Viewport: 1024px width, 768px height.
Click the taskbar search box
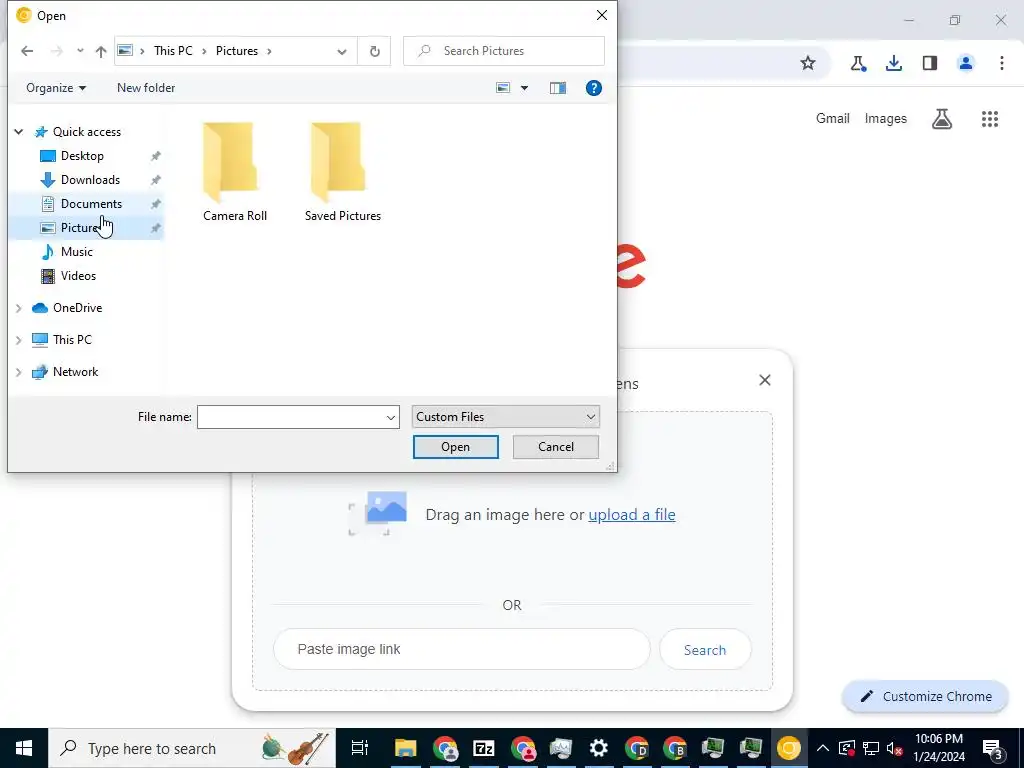[192, 748]
